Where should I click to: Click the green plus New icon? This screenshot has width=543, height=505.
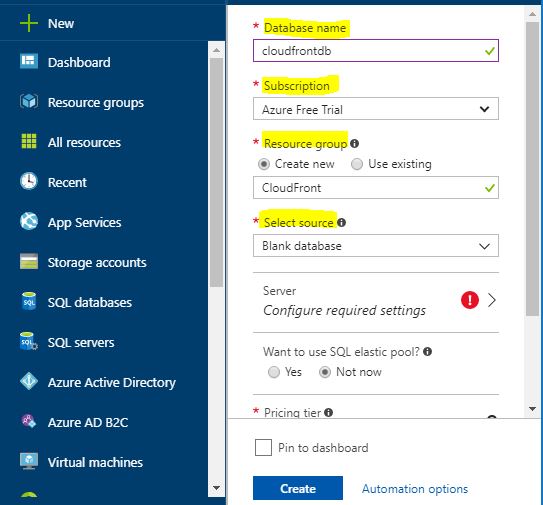point(29,23)
